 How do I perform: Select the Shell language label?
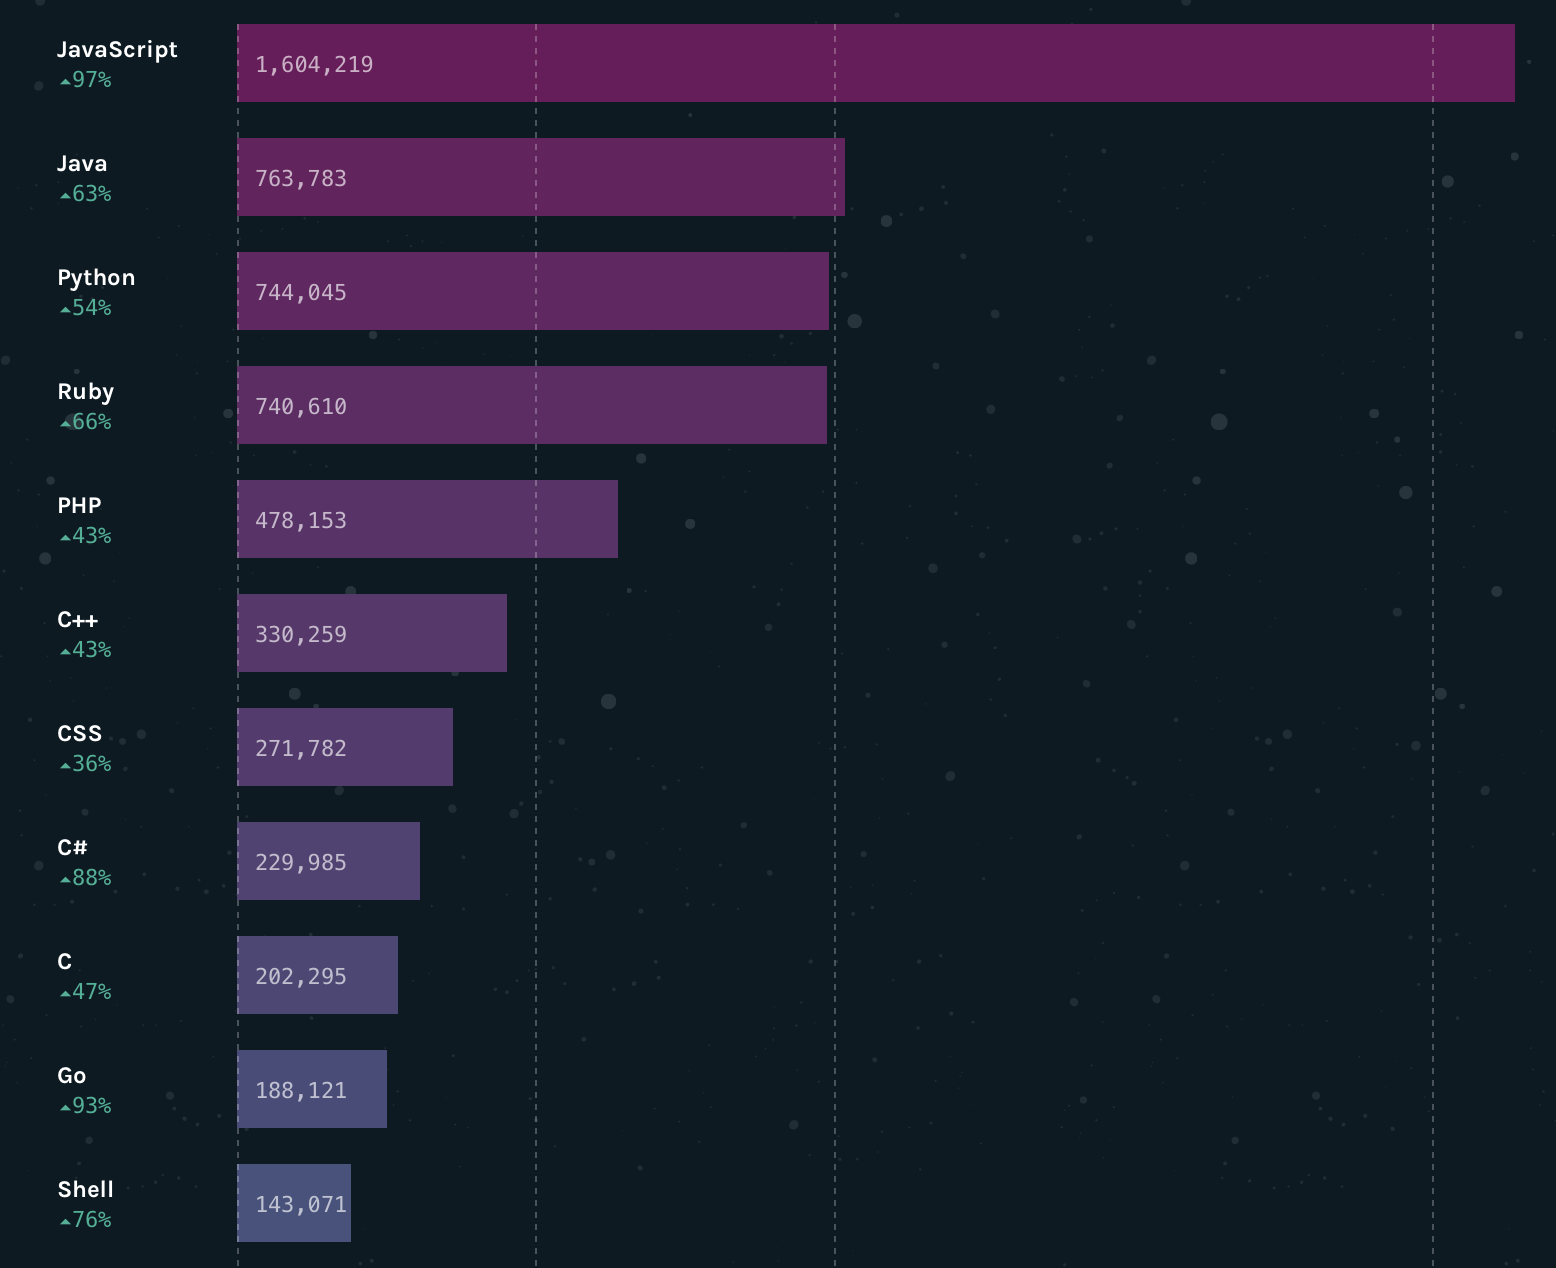tap(85, 1190)
